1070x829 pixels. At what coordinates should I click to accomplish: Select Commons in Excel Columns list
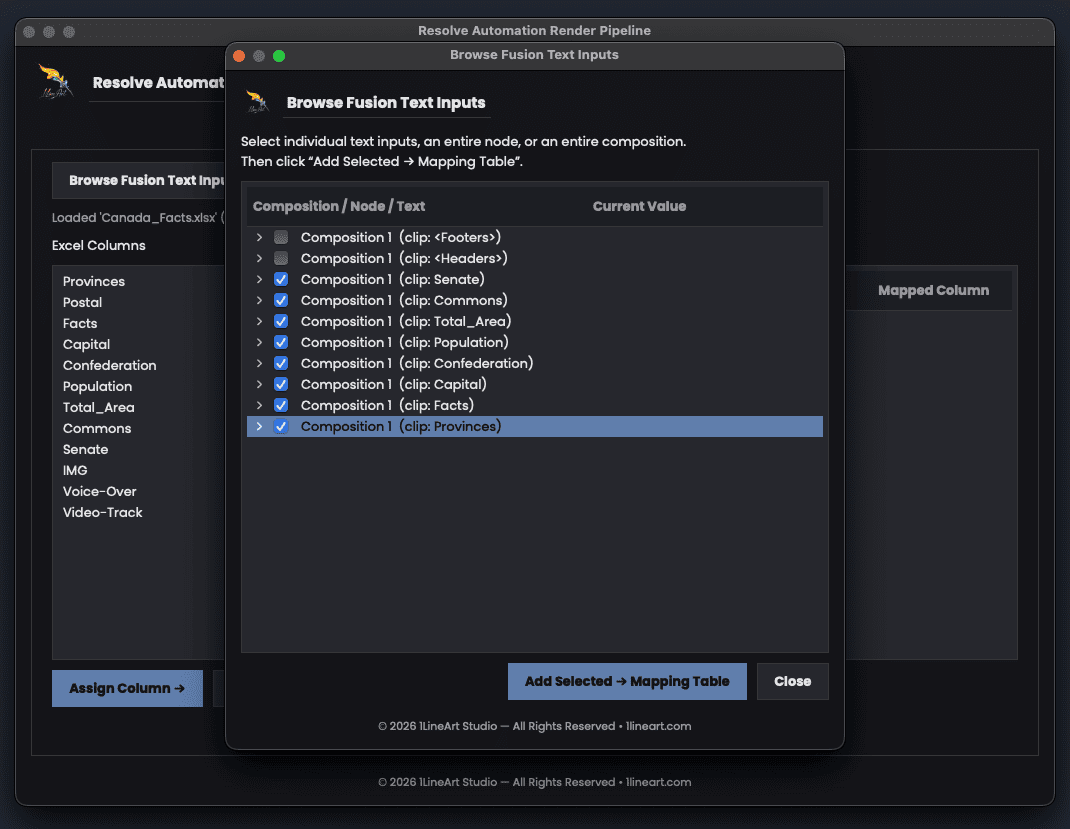[x=97, y=428]
